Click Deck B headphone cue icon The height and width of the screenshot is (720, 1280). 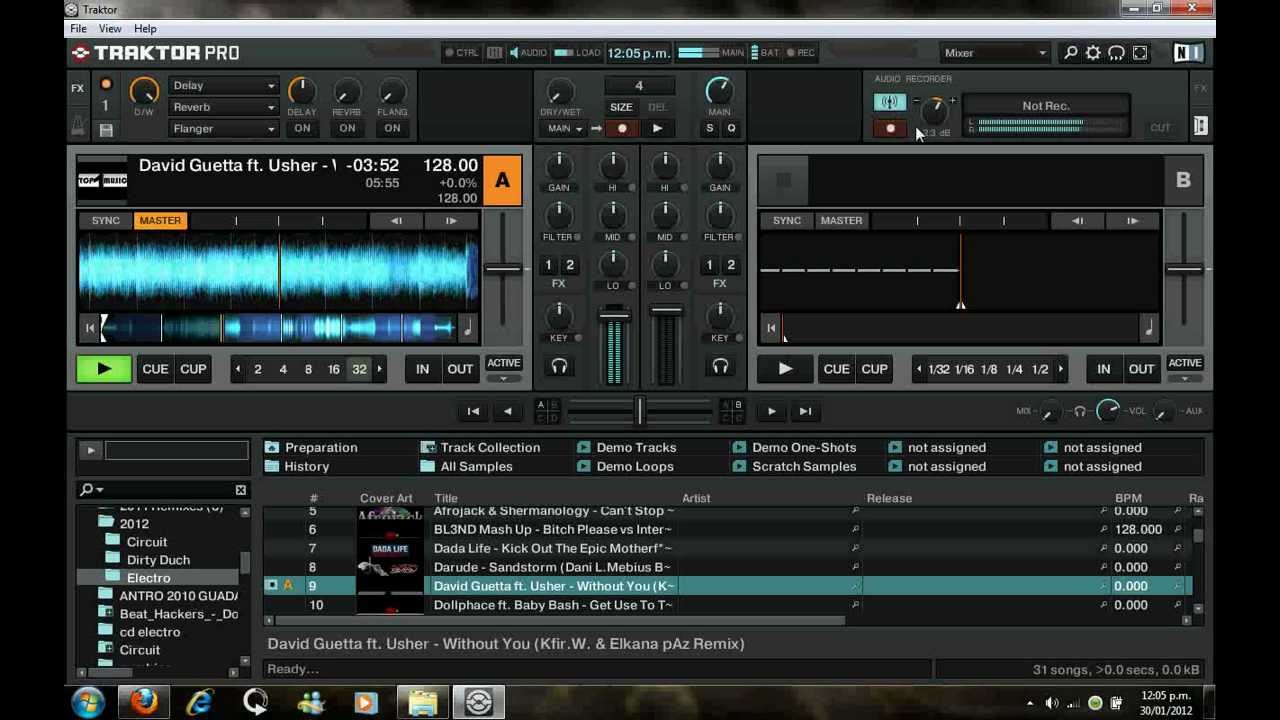[720, 367]
